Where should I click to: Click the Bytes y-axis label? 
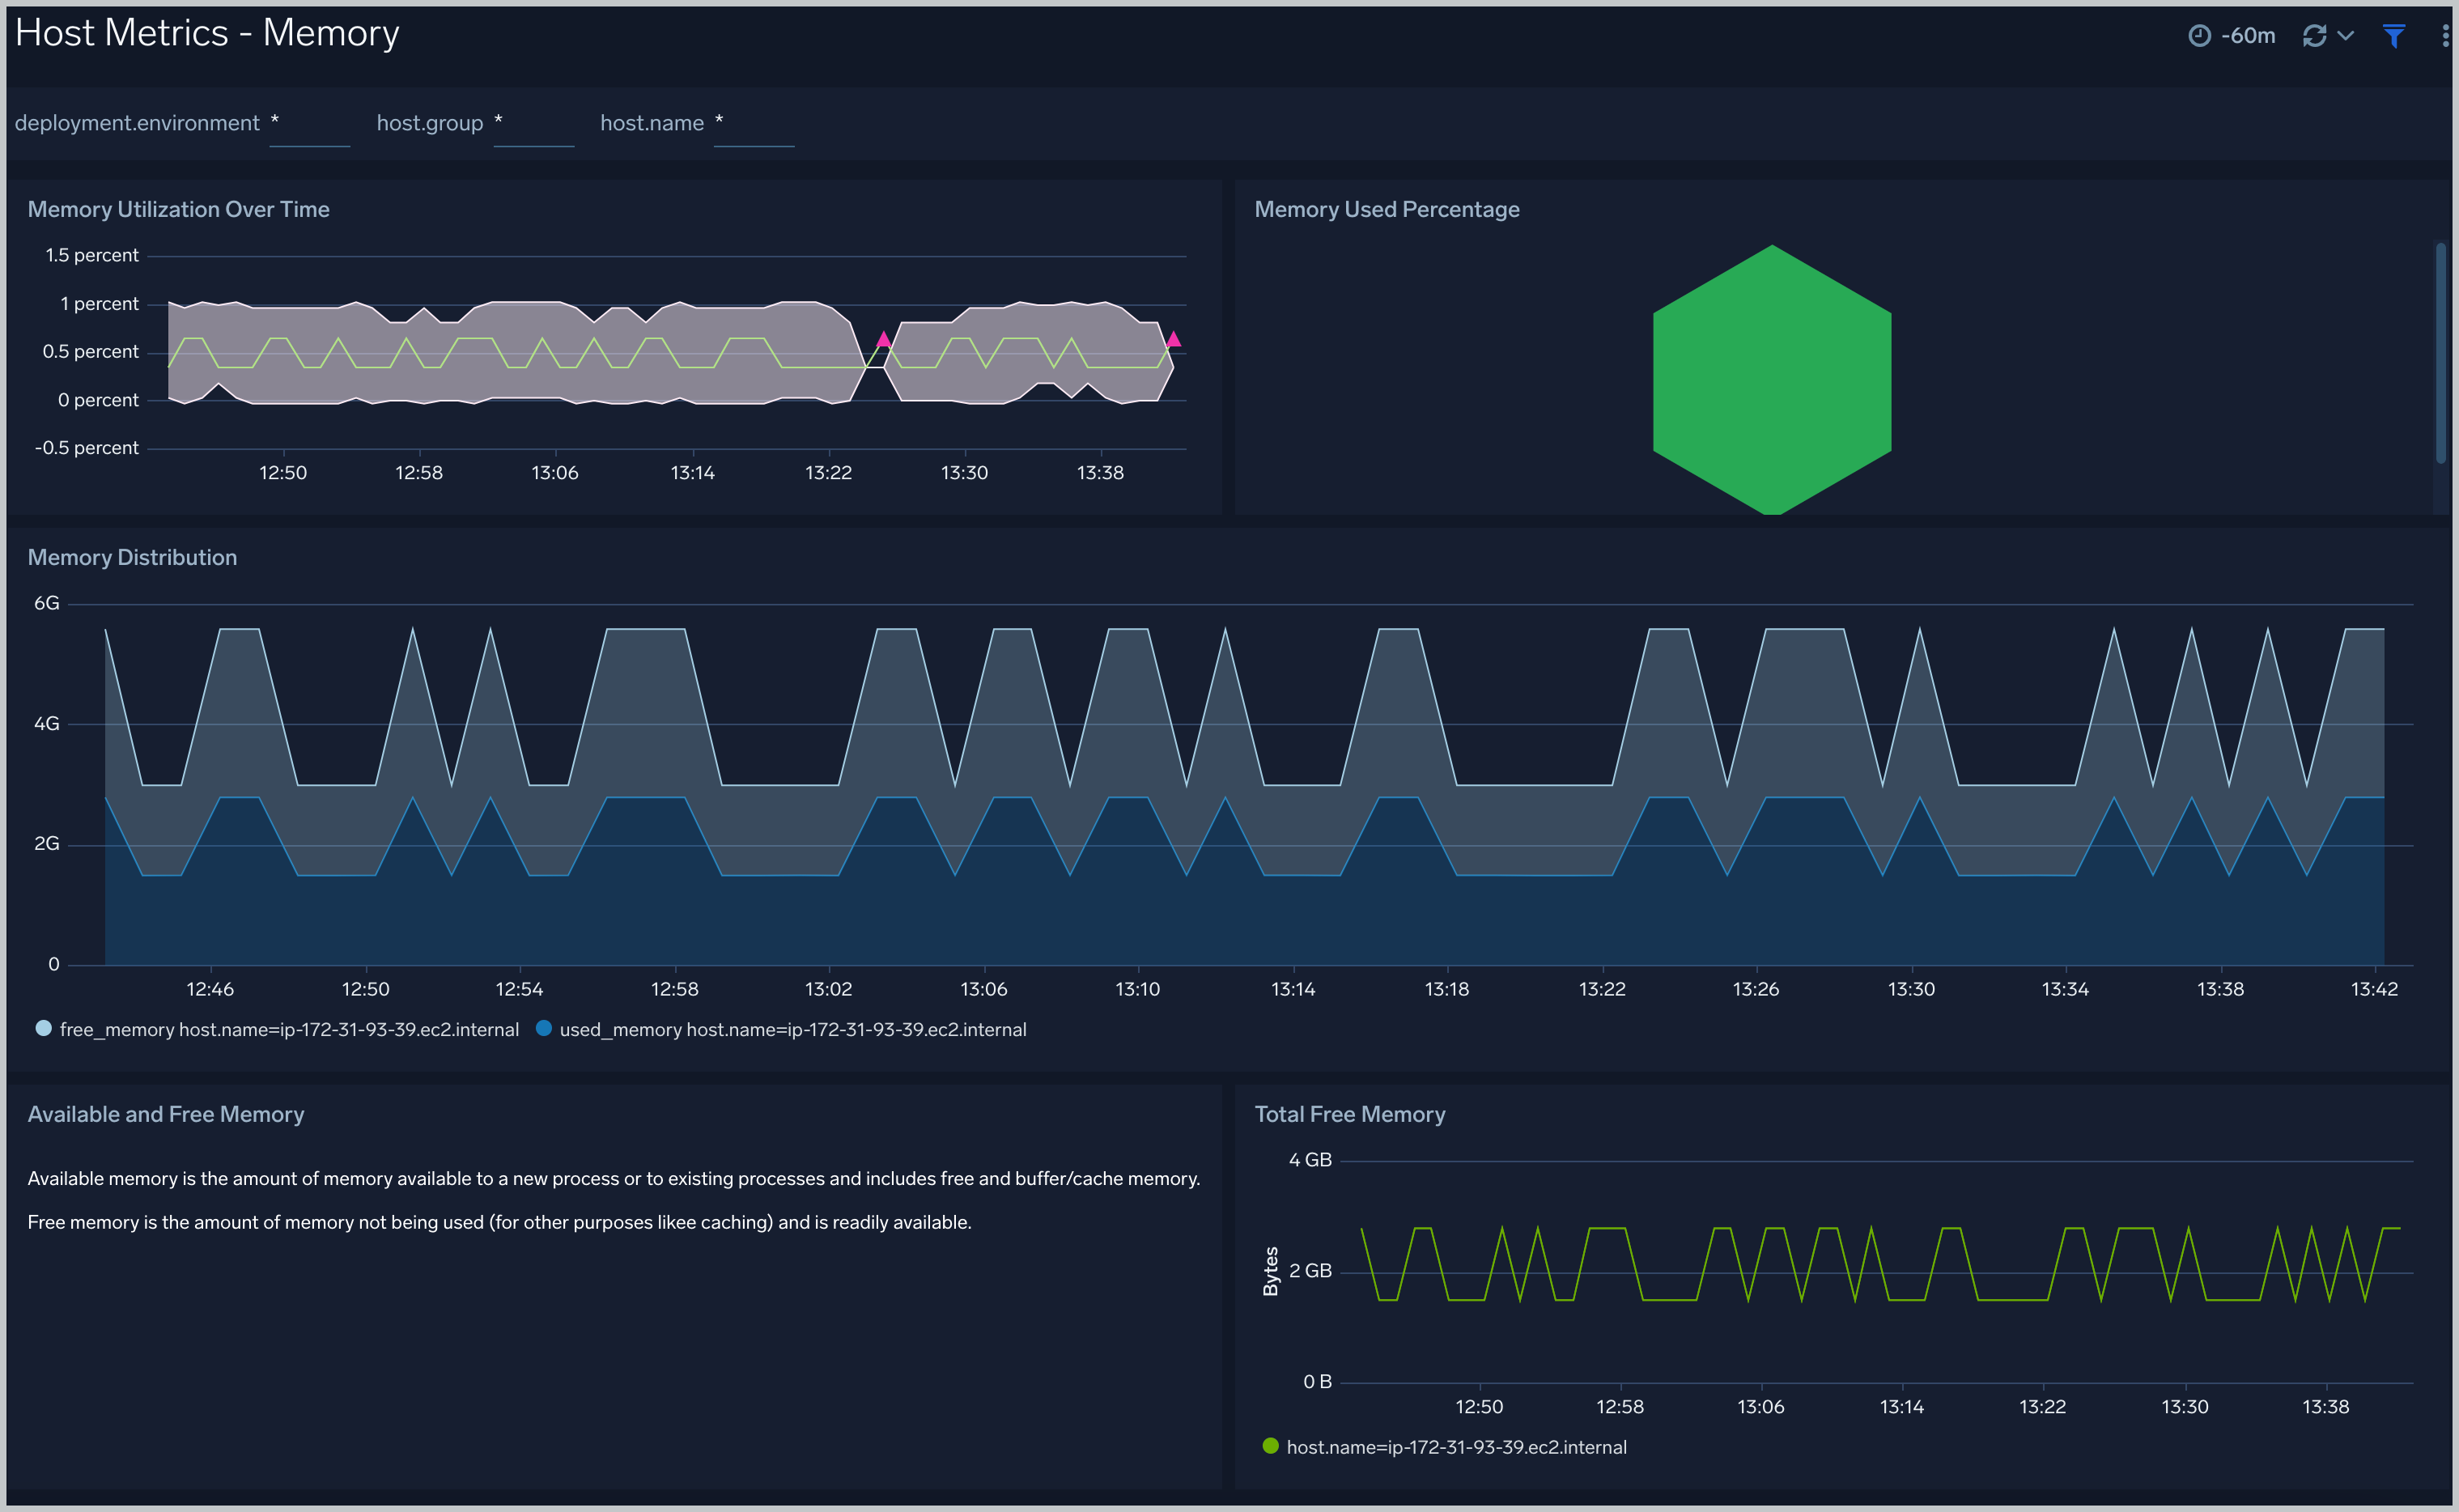point(1271,1271)
